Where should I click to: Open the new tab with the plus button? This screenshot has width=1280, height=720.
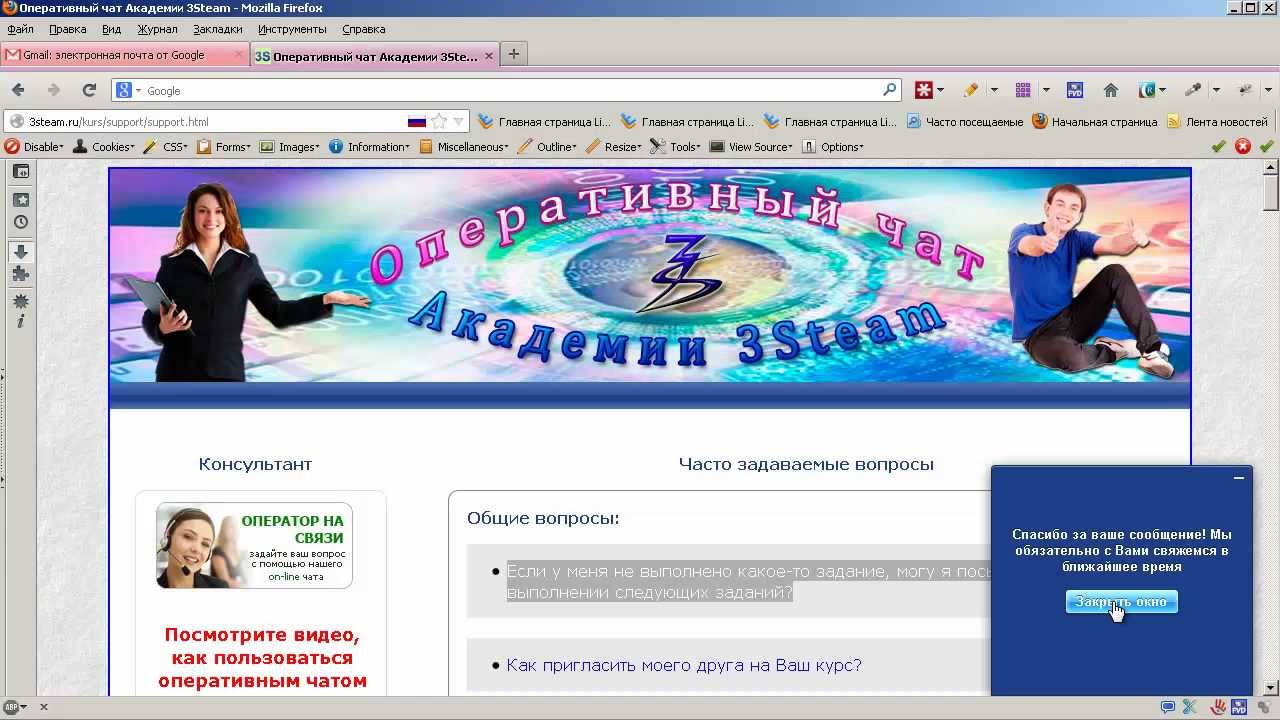(x=513, y=55)
